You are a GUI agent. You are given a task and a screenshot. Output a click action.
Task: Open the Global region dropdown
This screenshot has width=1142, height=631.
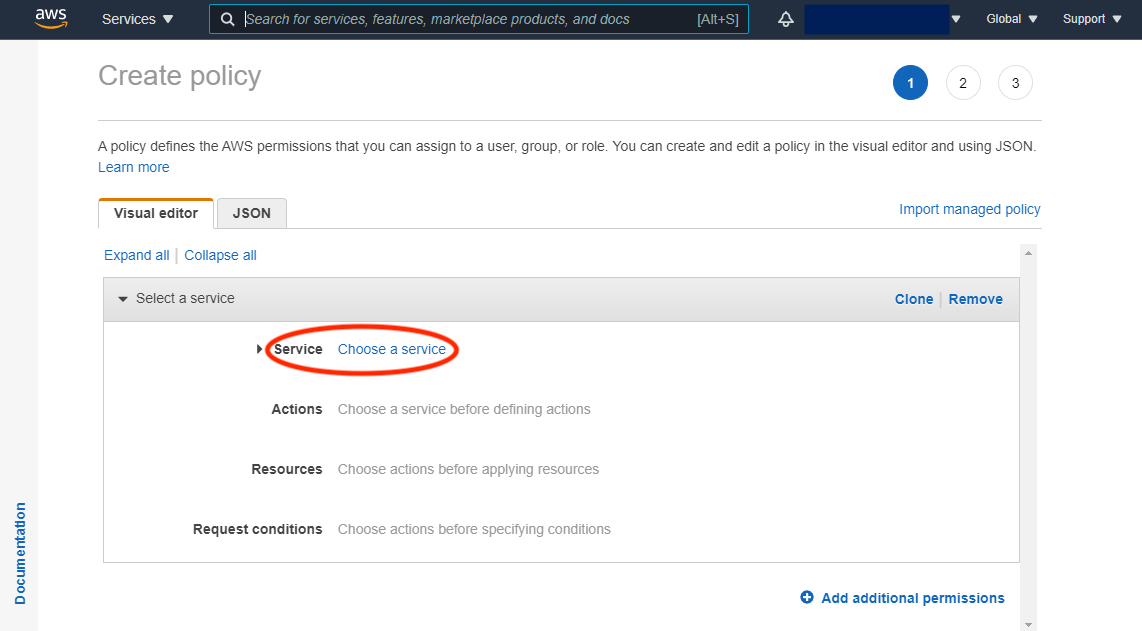pyautogui.click(x=1011, y=18)
